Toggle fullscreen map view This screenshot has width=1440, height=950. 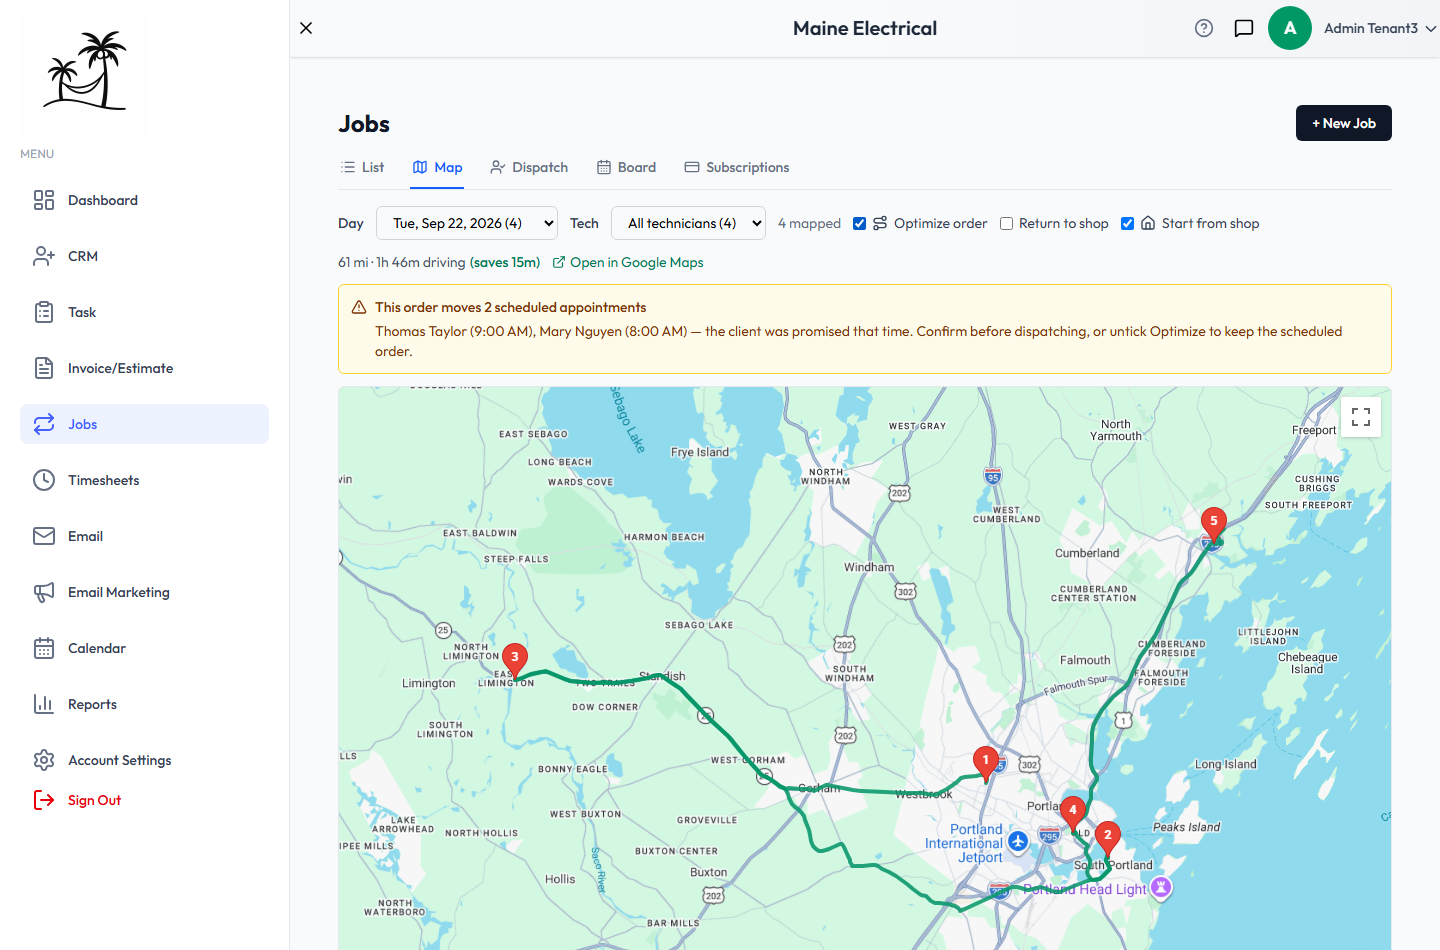1361,417
